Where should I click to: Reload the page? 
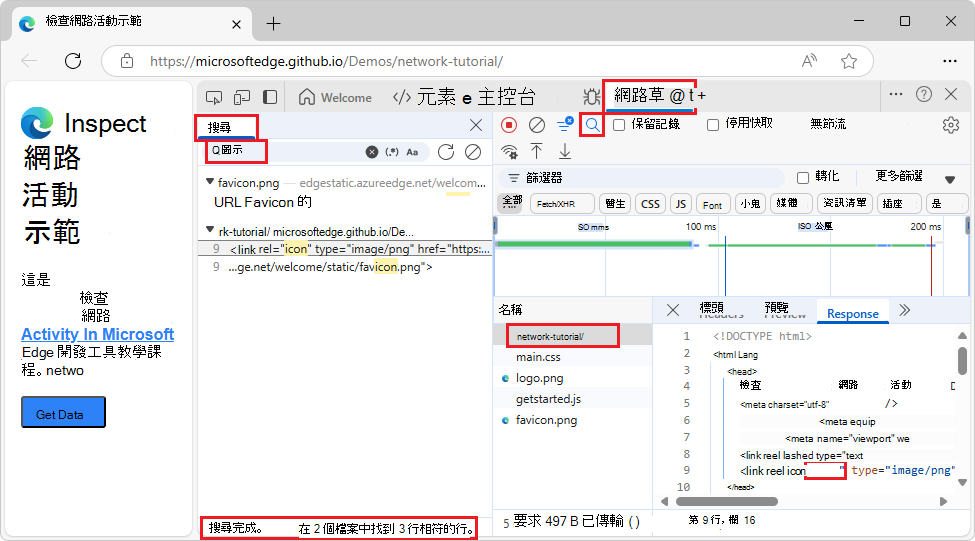[73, 61]
